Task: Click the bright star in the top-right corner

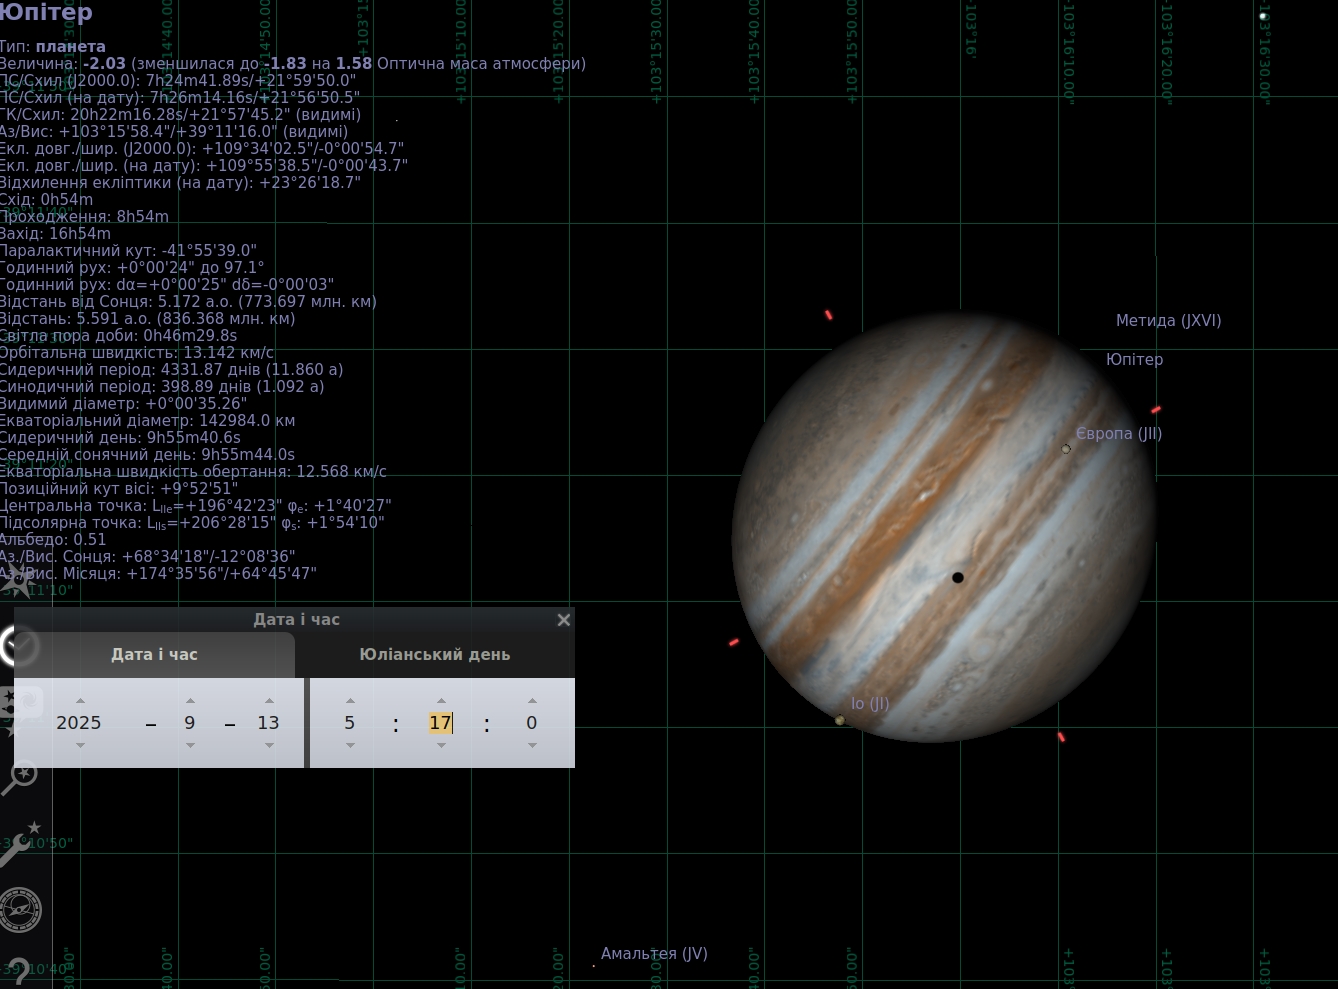Action: pyautogui.click(x=1263, y=16)
